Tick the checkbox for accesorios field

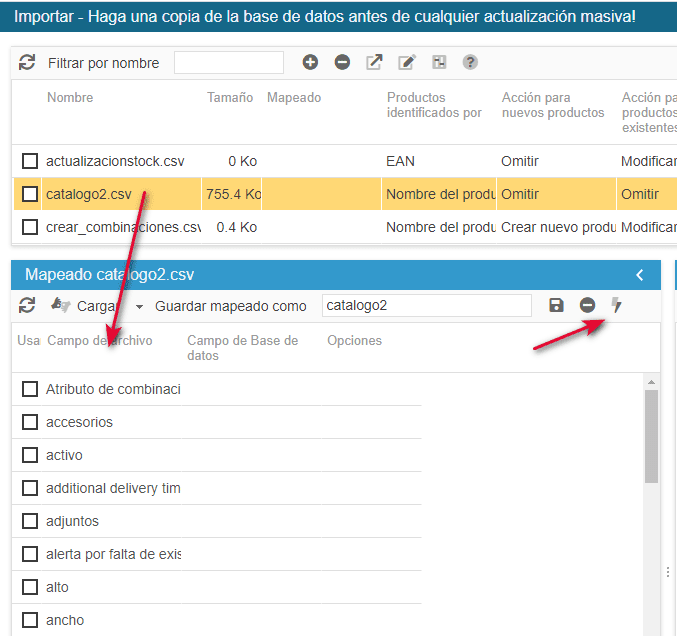30,422
